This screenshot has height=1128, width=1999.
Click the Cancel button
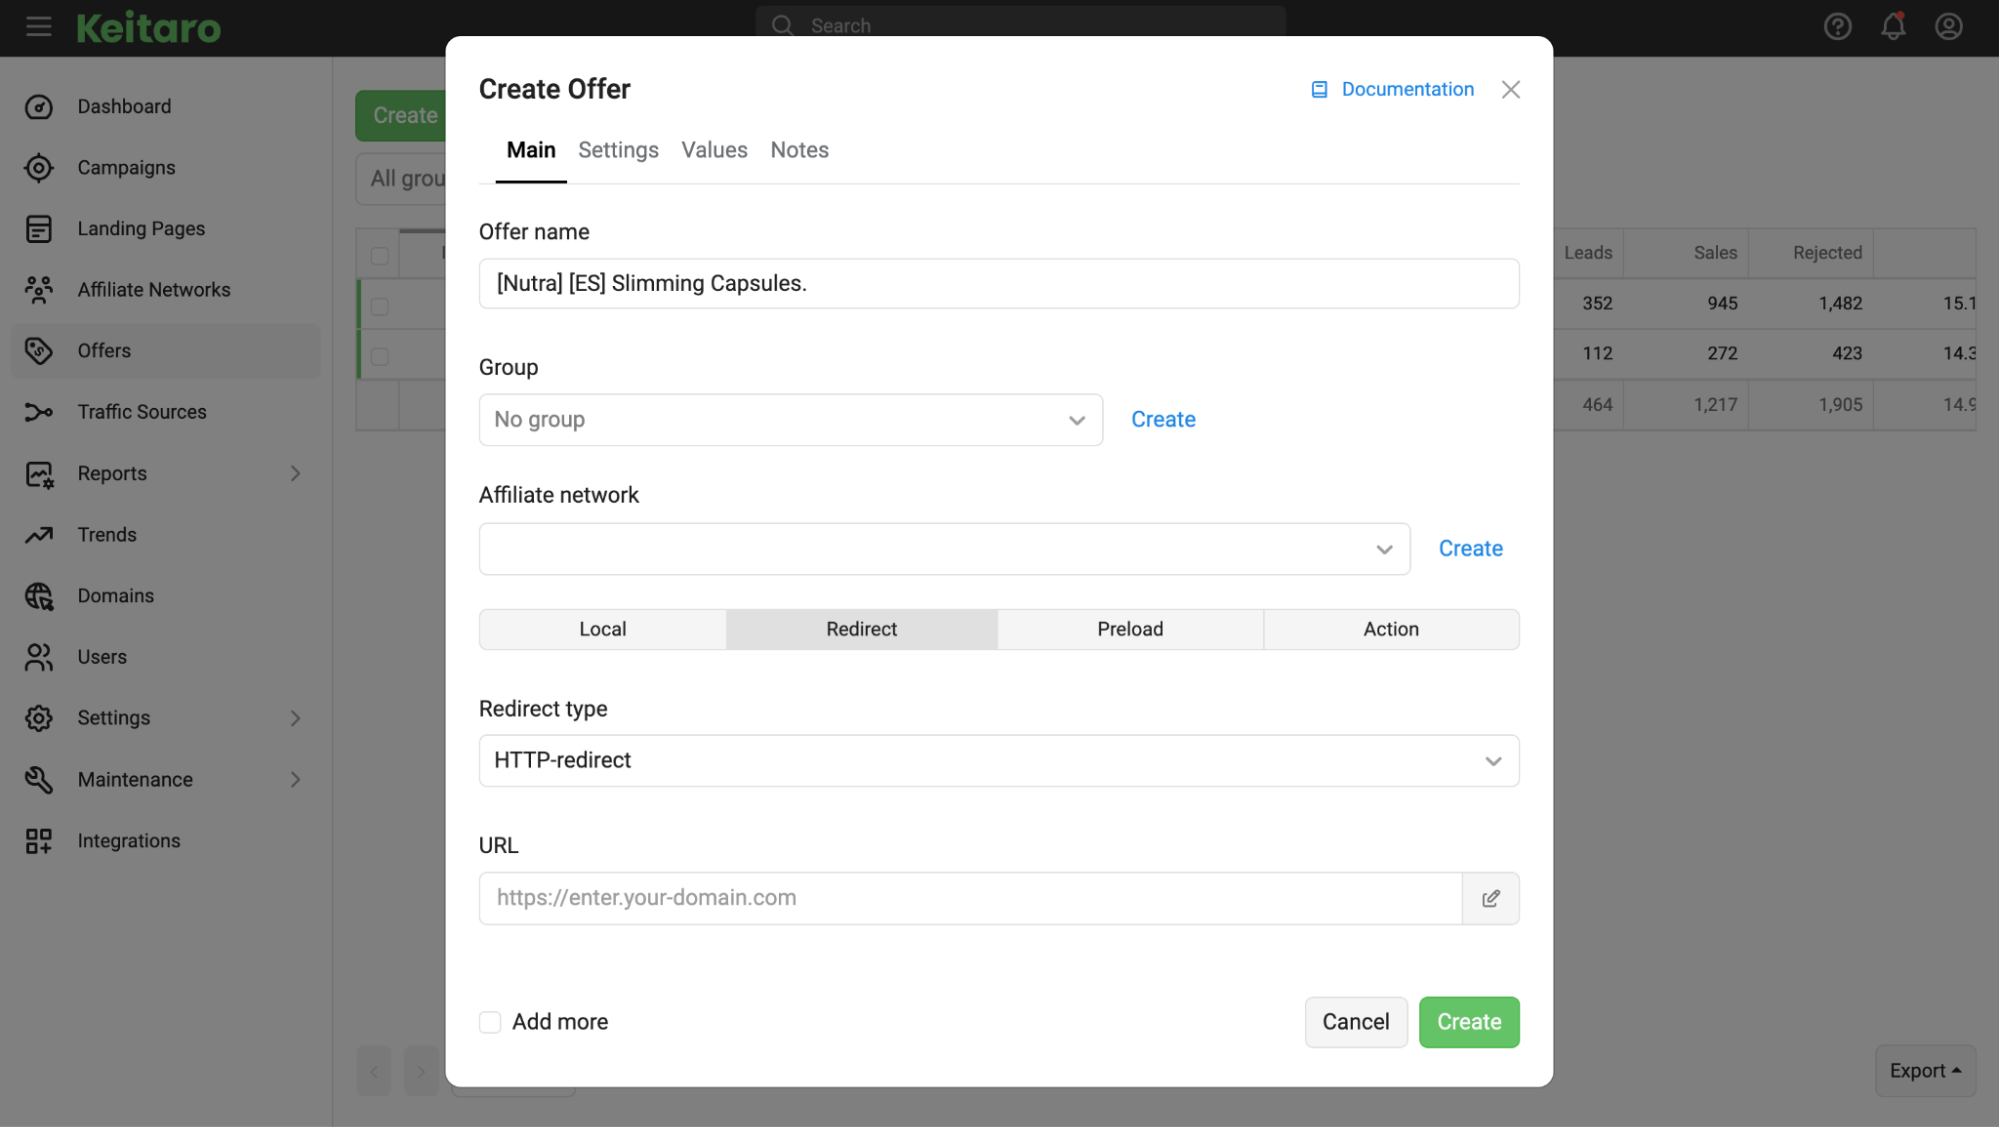tap(1355, 1022)
